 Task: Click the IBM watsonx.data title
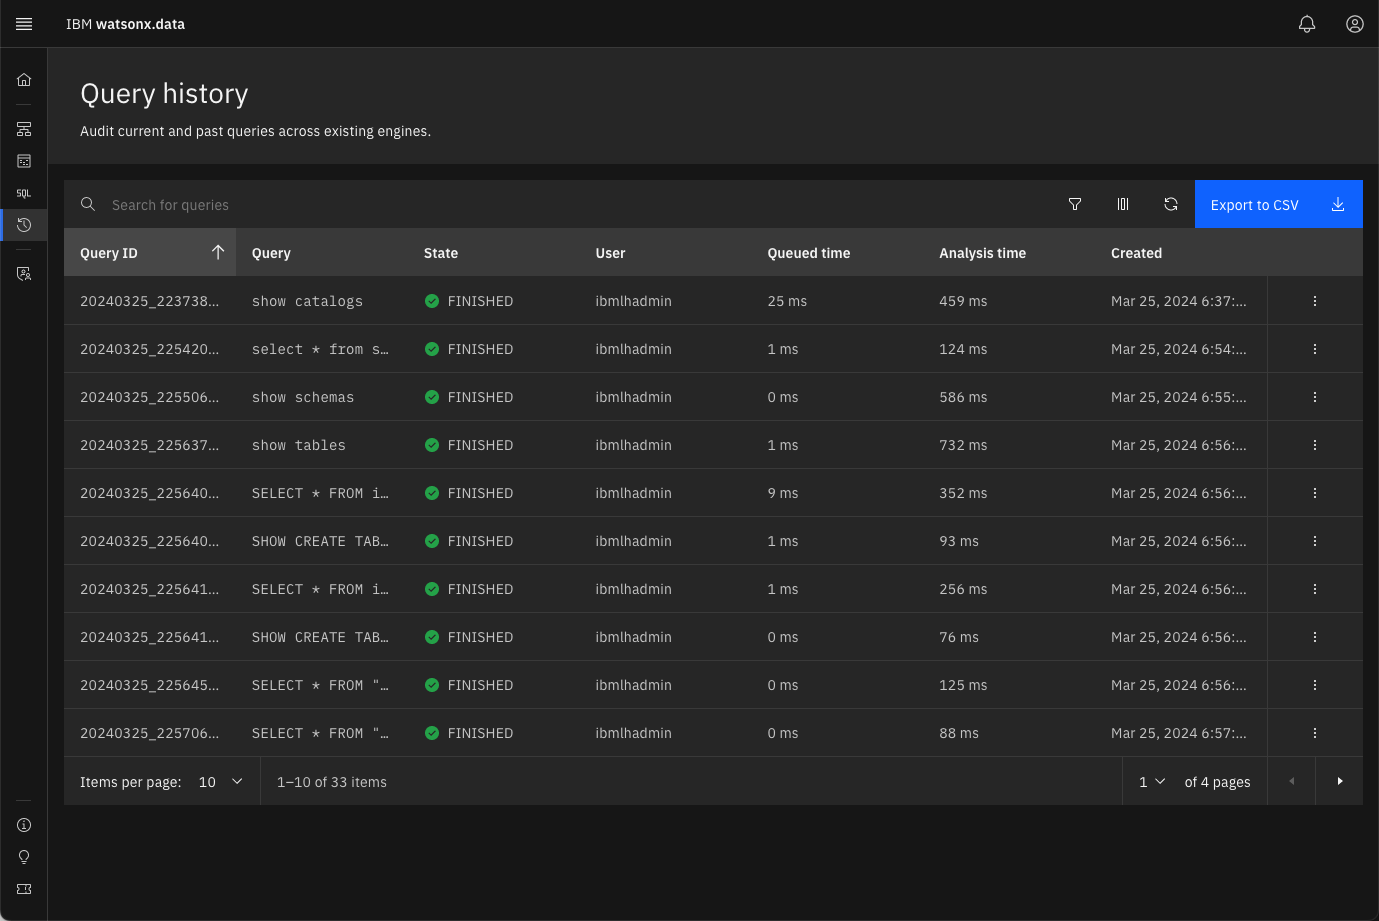[125, 24]
